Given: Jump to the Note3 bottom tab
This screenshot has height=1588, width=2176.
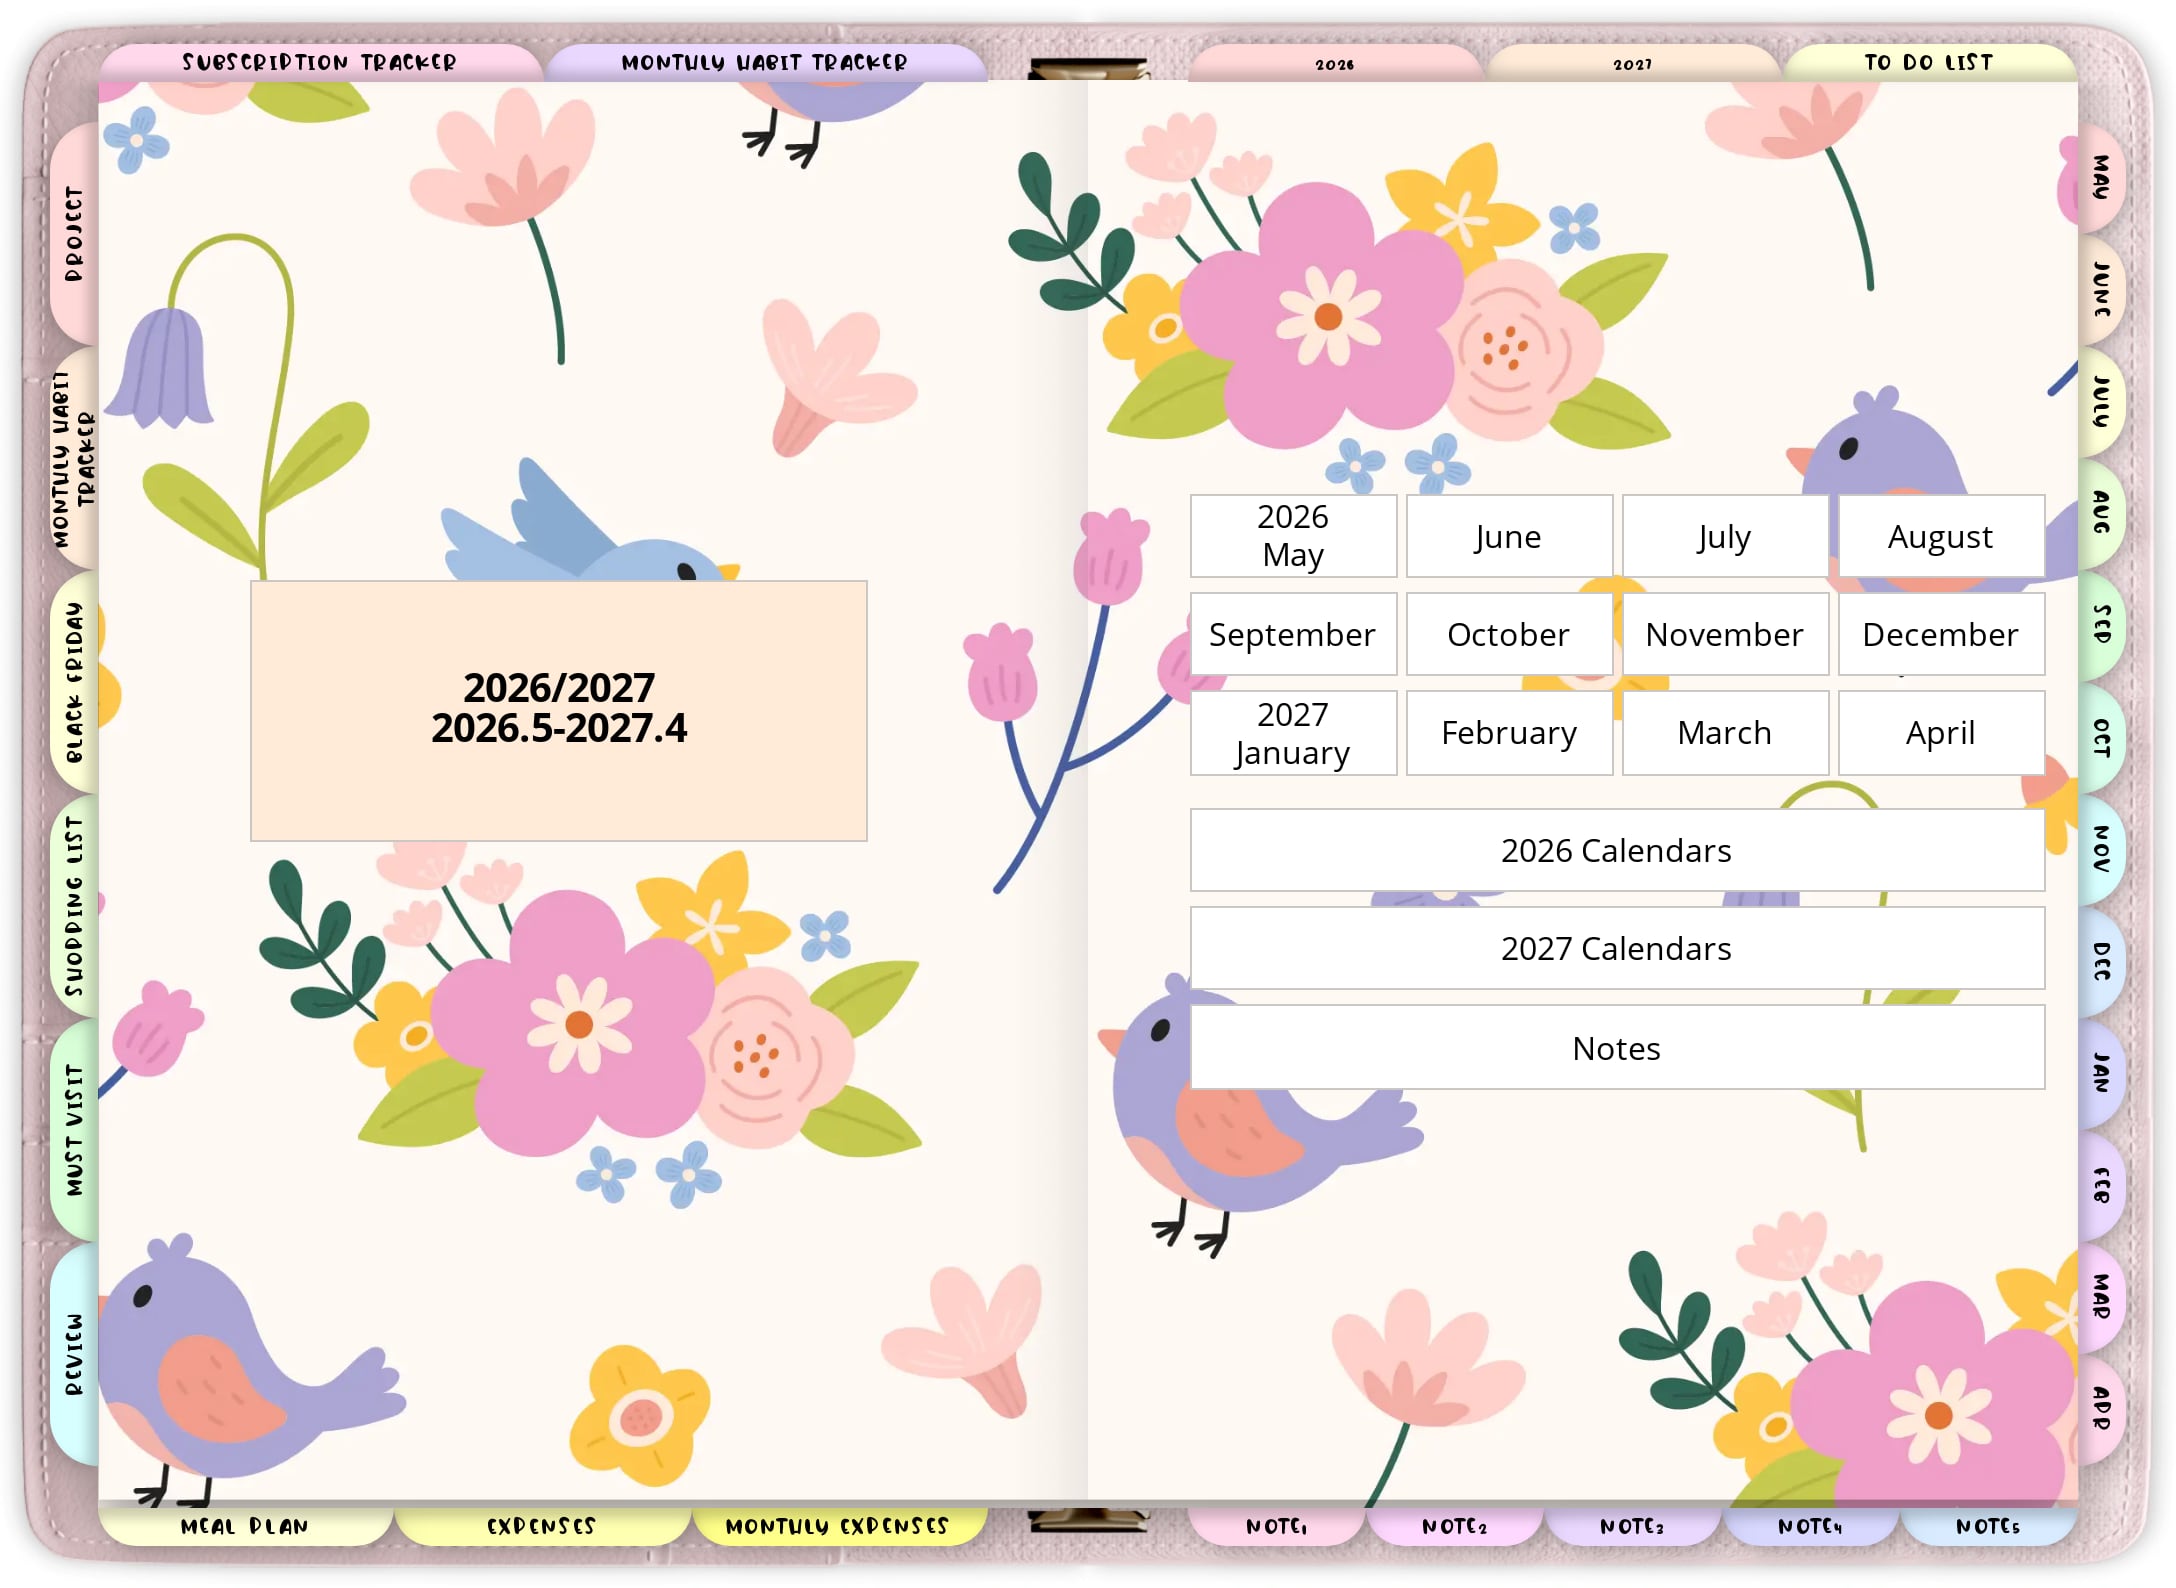Looking at the screenshot, I should (x=1631, y=1526).
